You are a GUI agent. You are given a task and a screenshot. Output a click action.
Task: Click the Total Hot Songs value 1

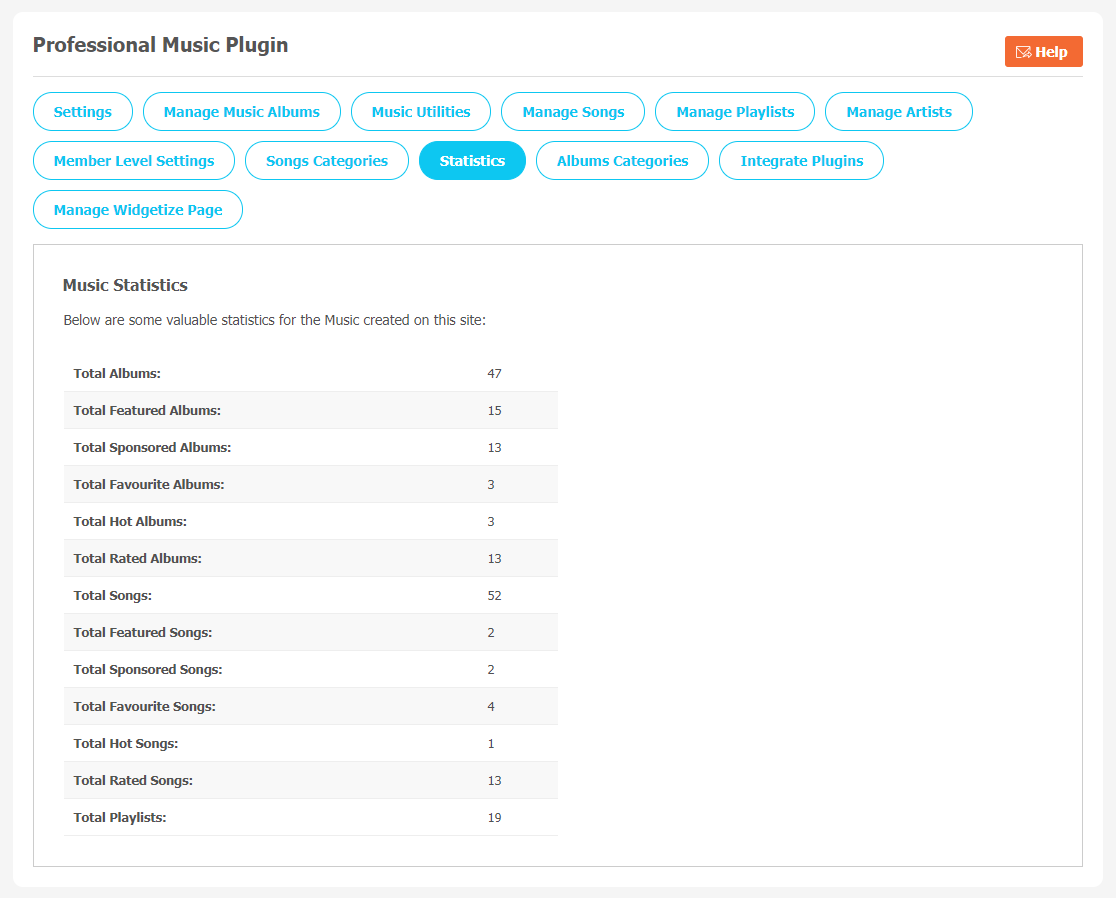coord(491,744)
